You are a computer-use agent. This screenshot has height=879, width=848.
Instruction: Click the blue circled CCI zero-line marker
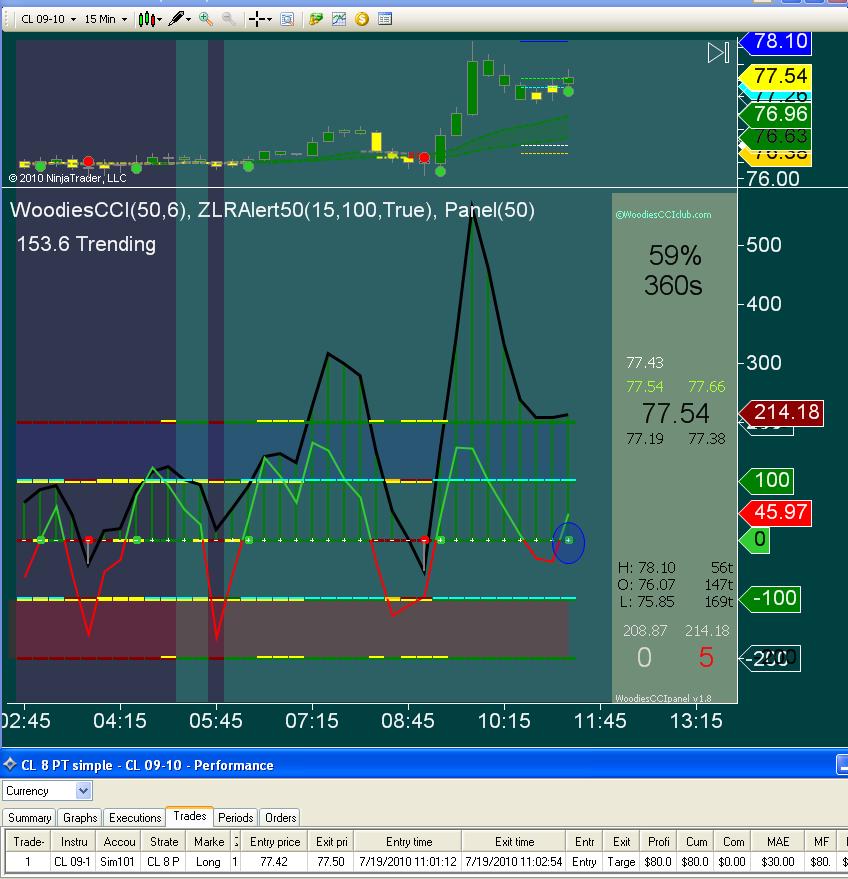pos(568,542)
